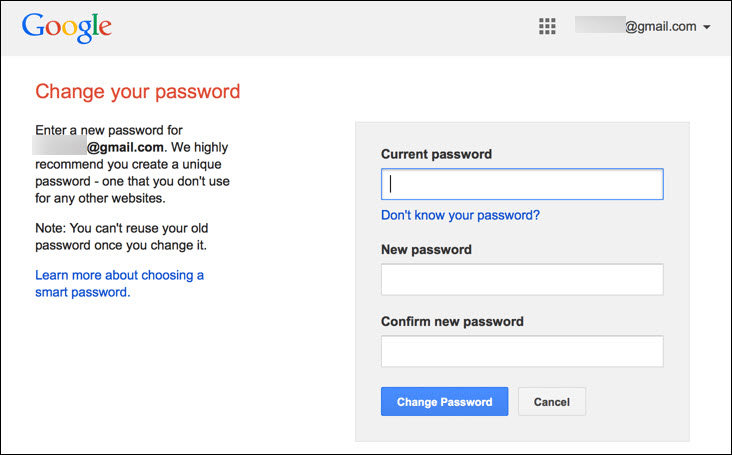Screen dimensions: 732x455
Task: Click the blurred username in the header
Action: click(x=600, y=25)
